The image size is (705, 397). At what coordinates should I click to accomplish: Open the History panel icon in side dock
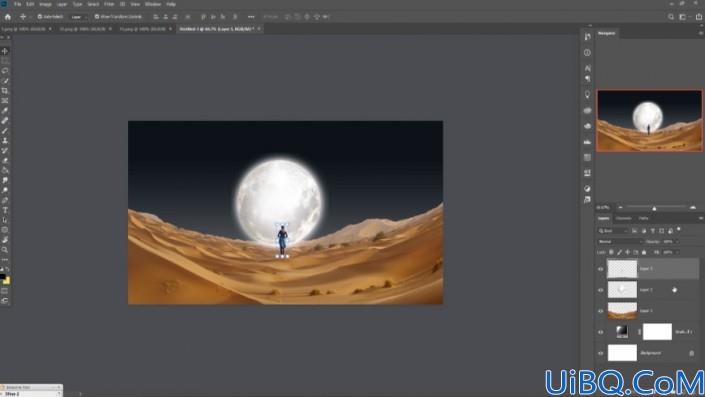pyautogui.click(x=587, y=37)
